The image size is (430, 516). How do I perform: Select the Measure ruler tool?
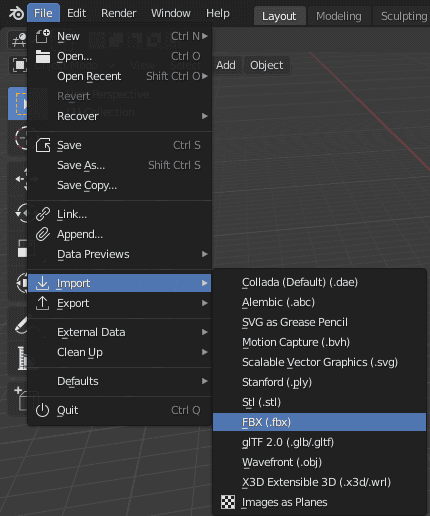[x=18, y=358]
